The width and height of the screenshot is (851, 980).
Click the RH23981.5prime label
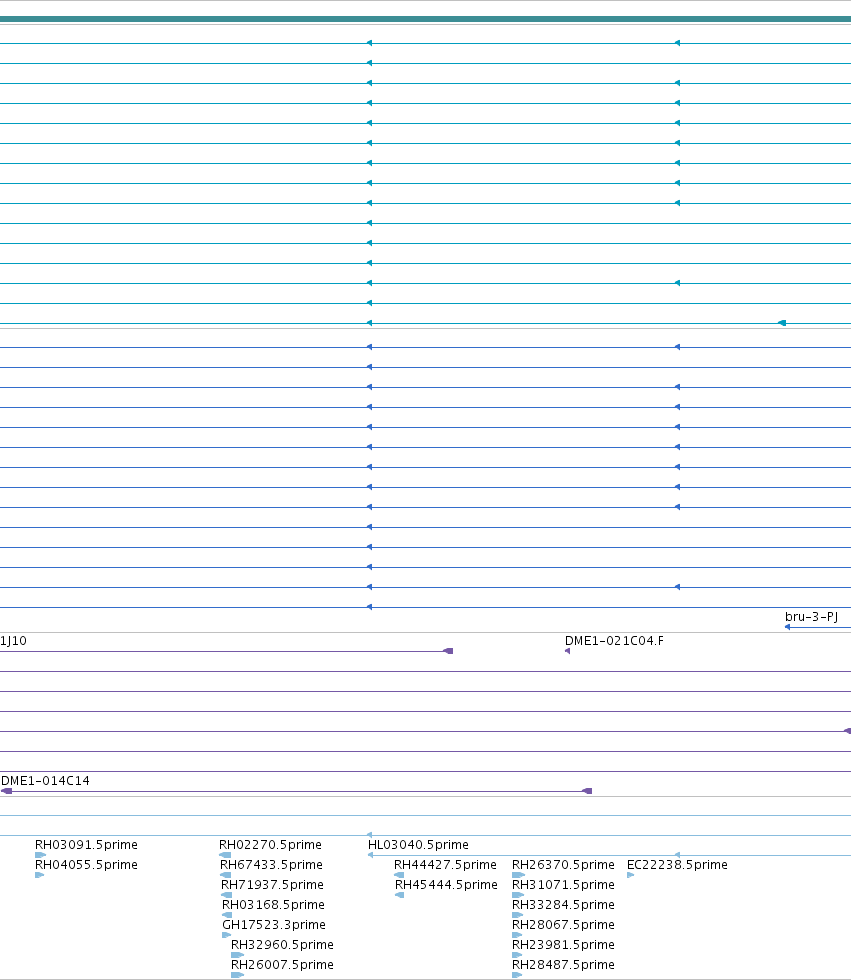tap(563, 944)
